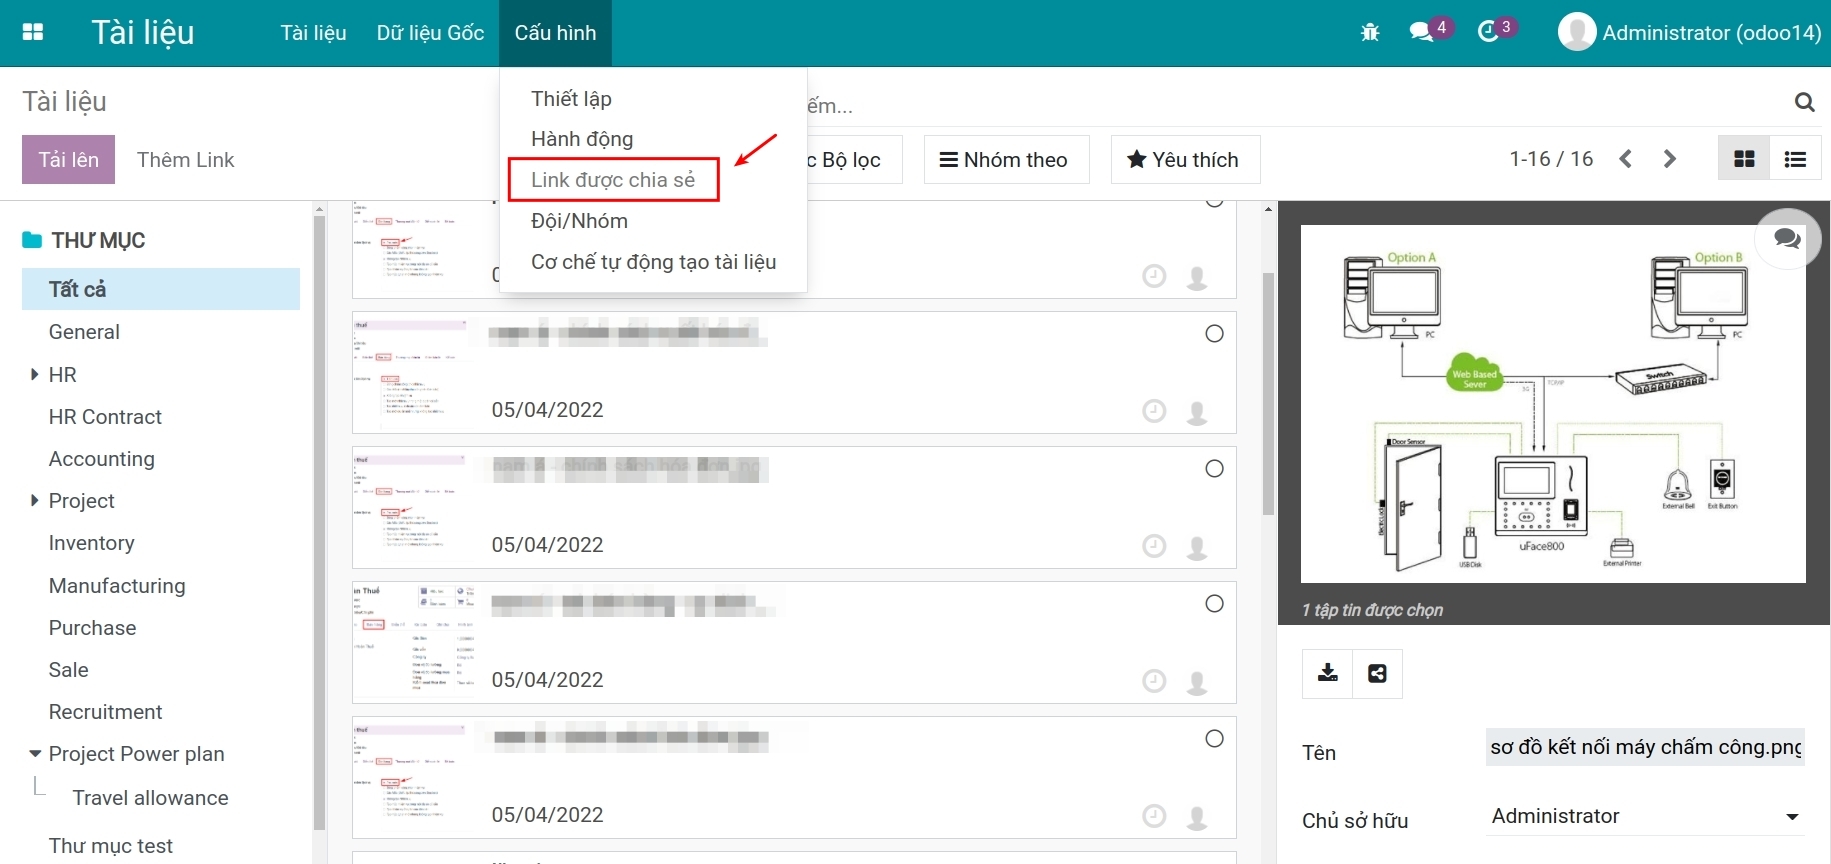Click the document list vertical scrollbar

pyautogui.click(x=1268, y=394)
